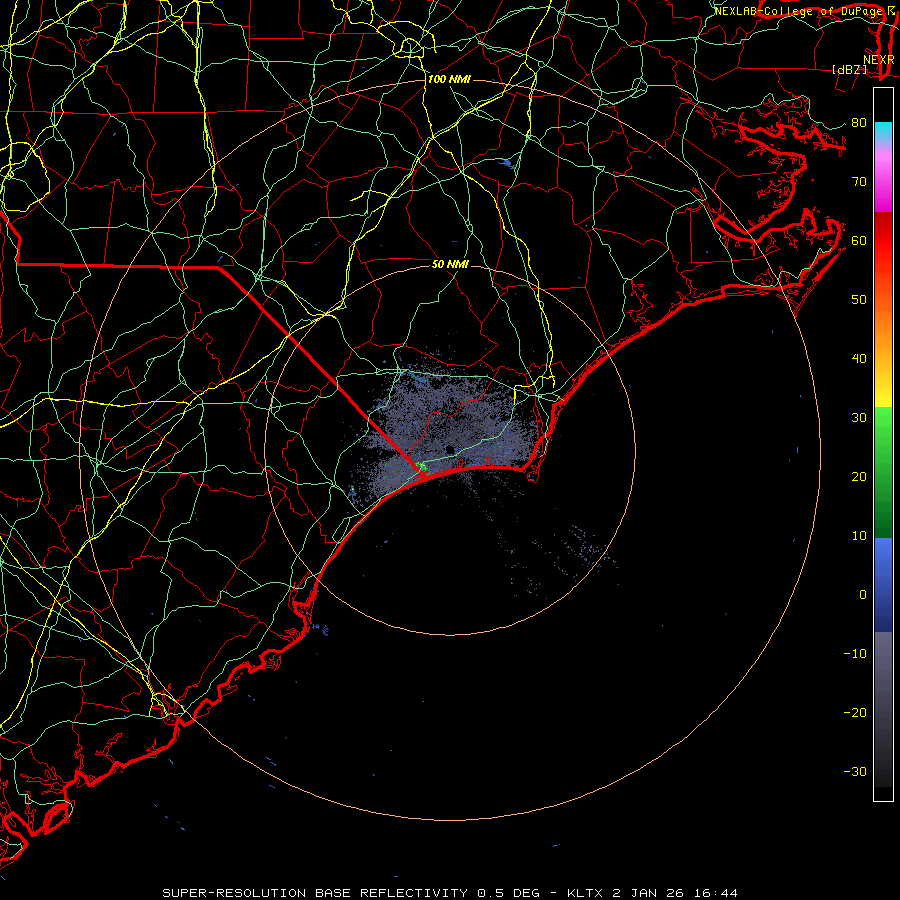Click the Super-Resolution Base Reflectivity caption
The height and width of the screenshot is (900, 900).
coord(315,893)
